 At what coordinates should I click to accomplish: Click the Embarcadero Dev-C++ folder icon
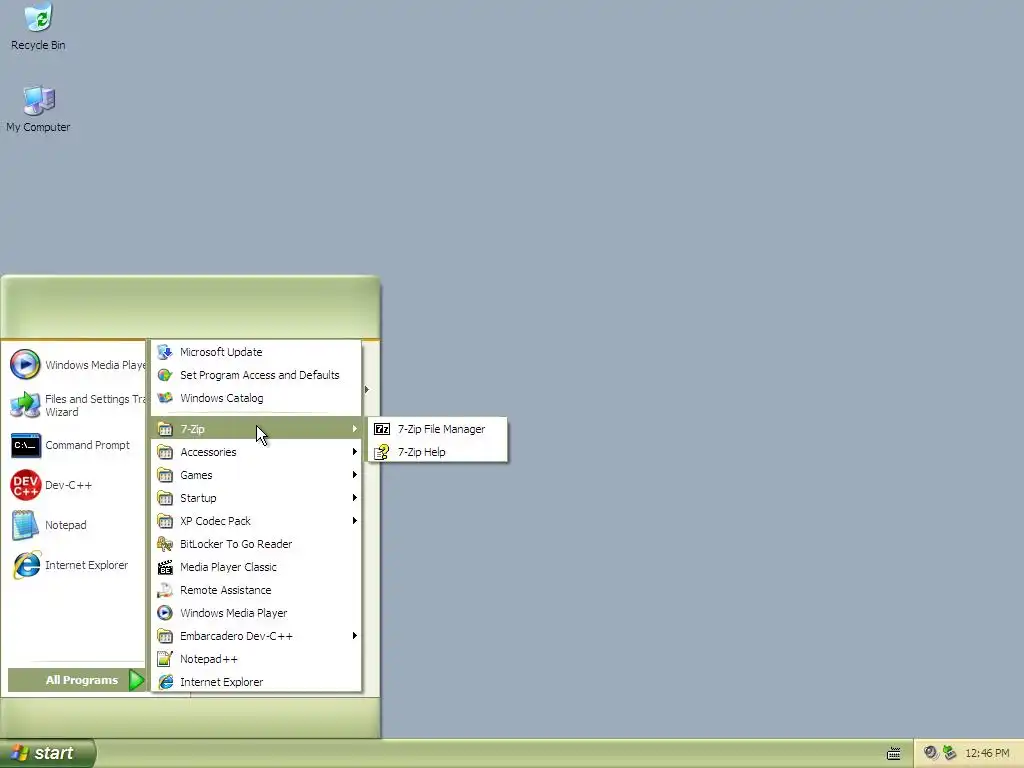pyautogui.click(x=165, y=636)
